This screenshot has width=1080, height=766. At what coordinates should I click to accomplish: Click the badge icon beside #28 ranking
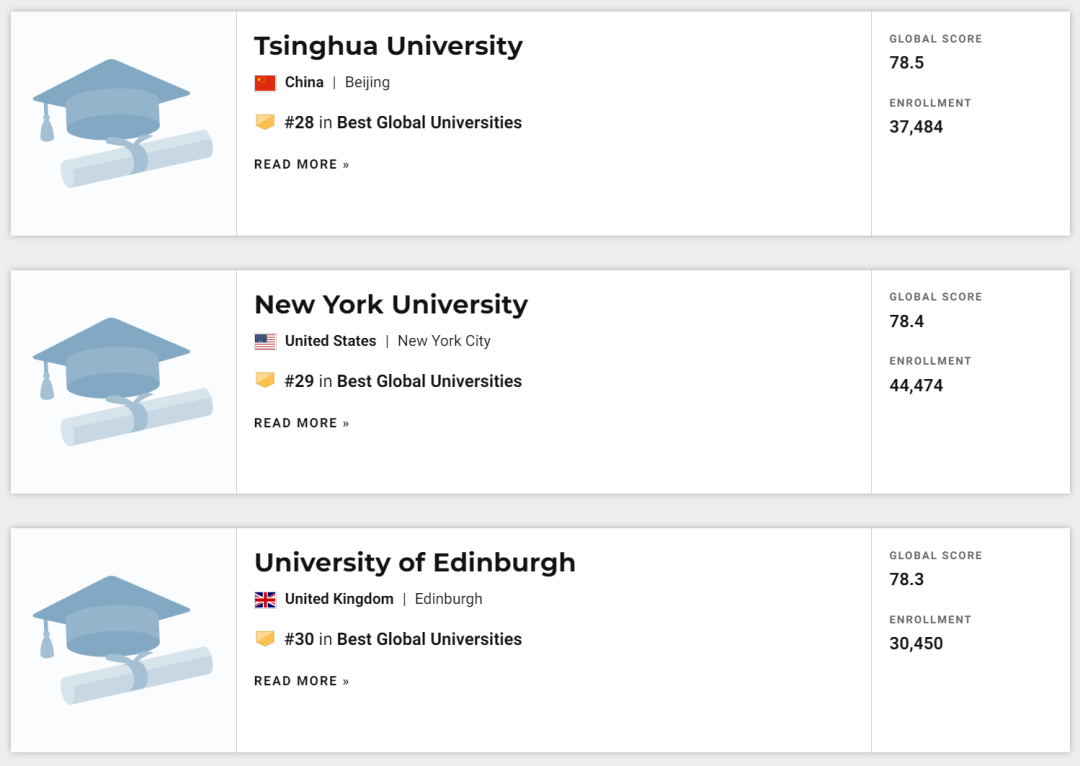[265, 122]
